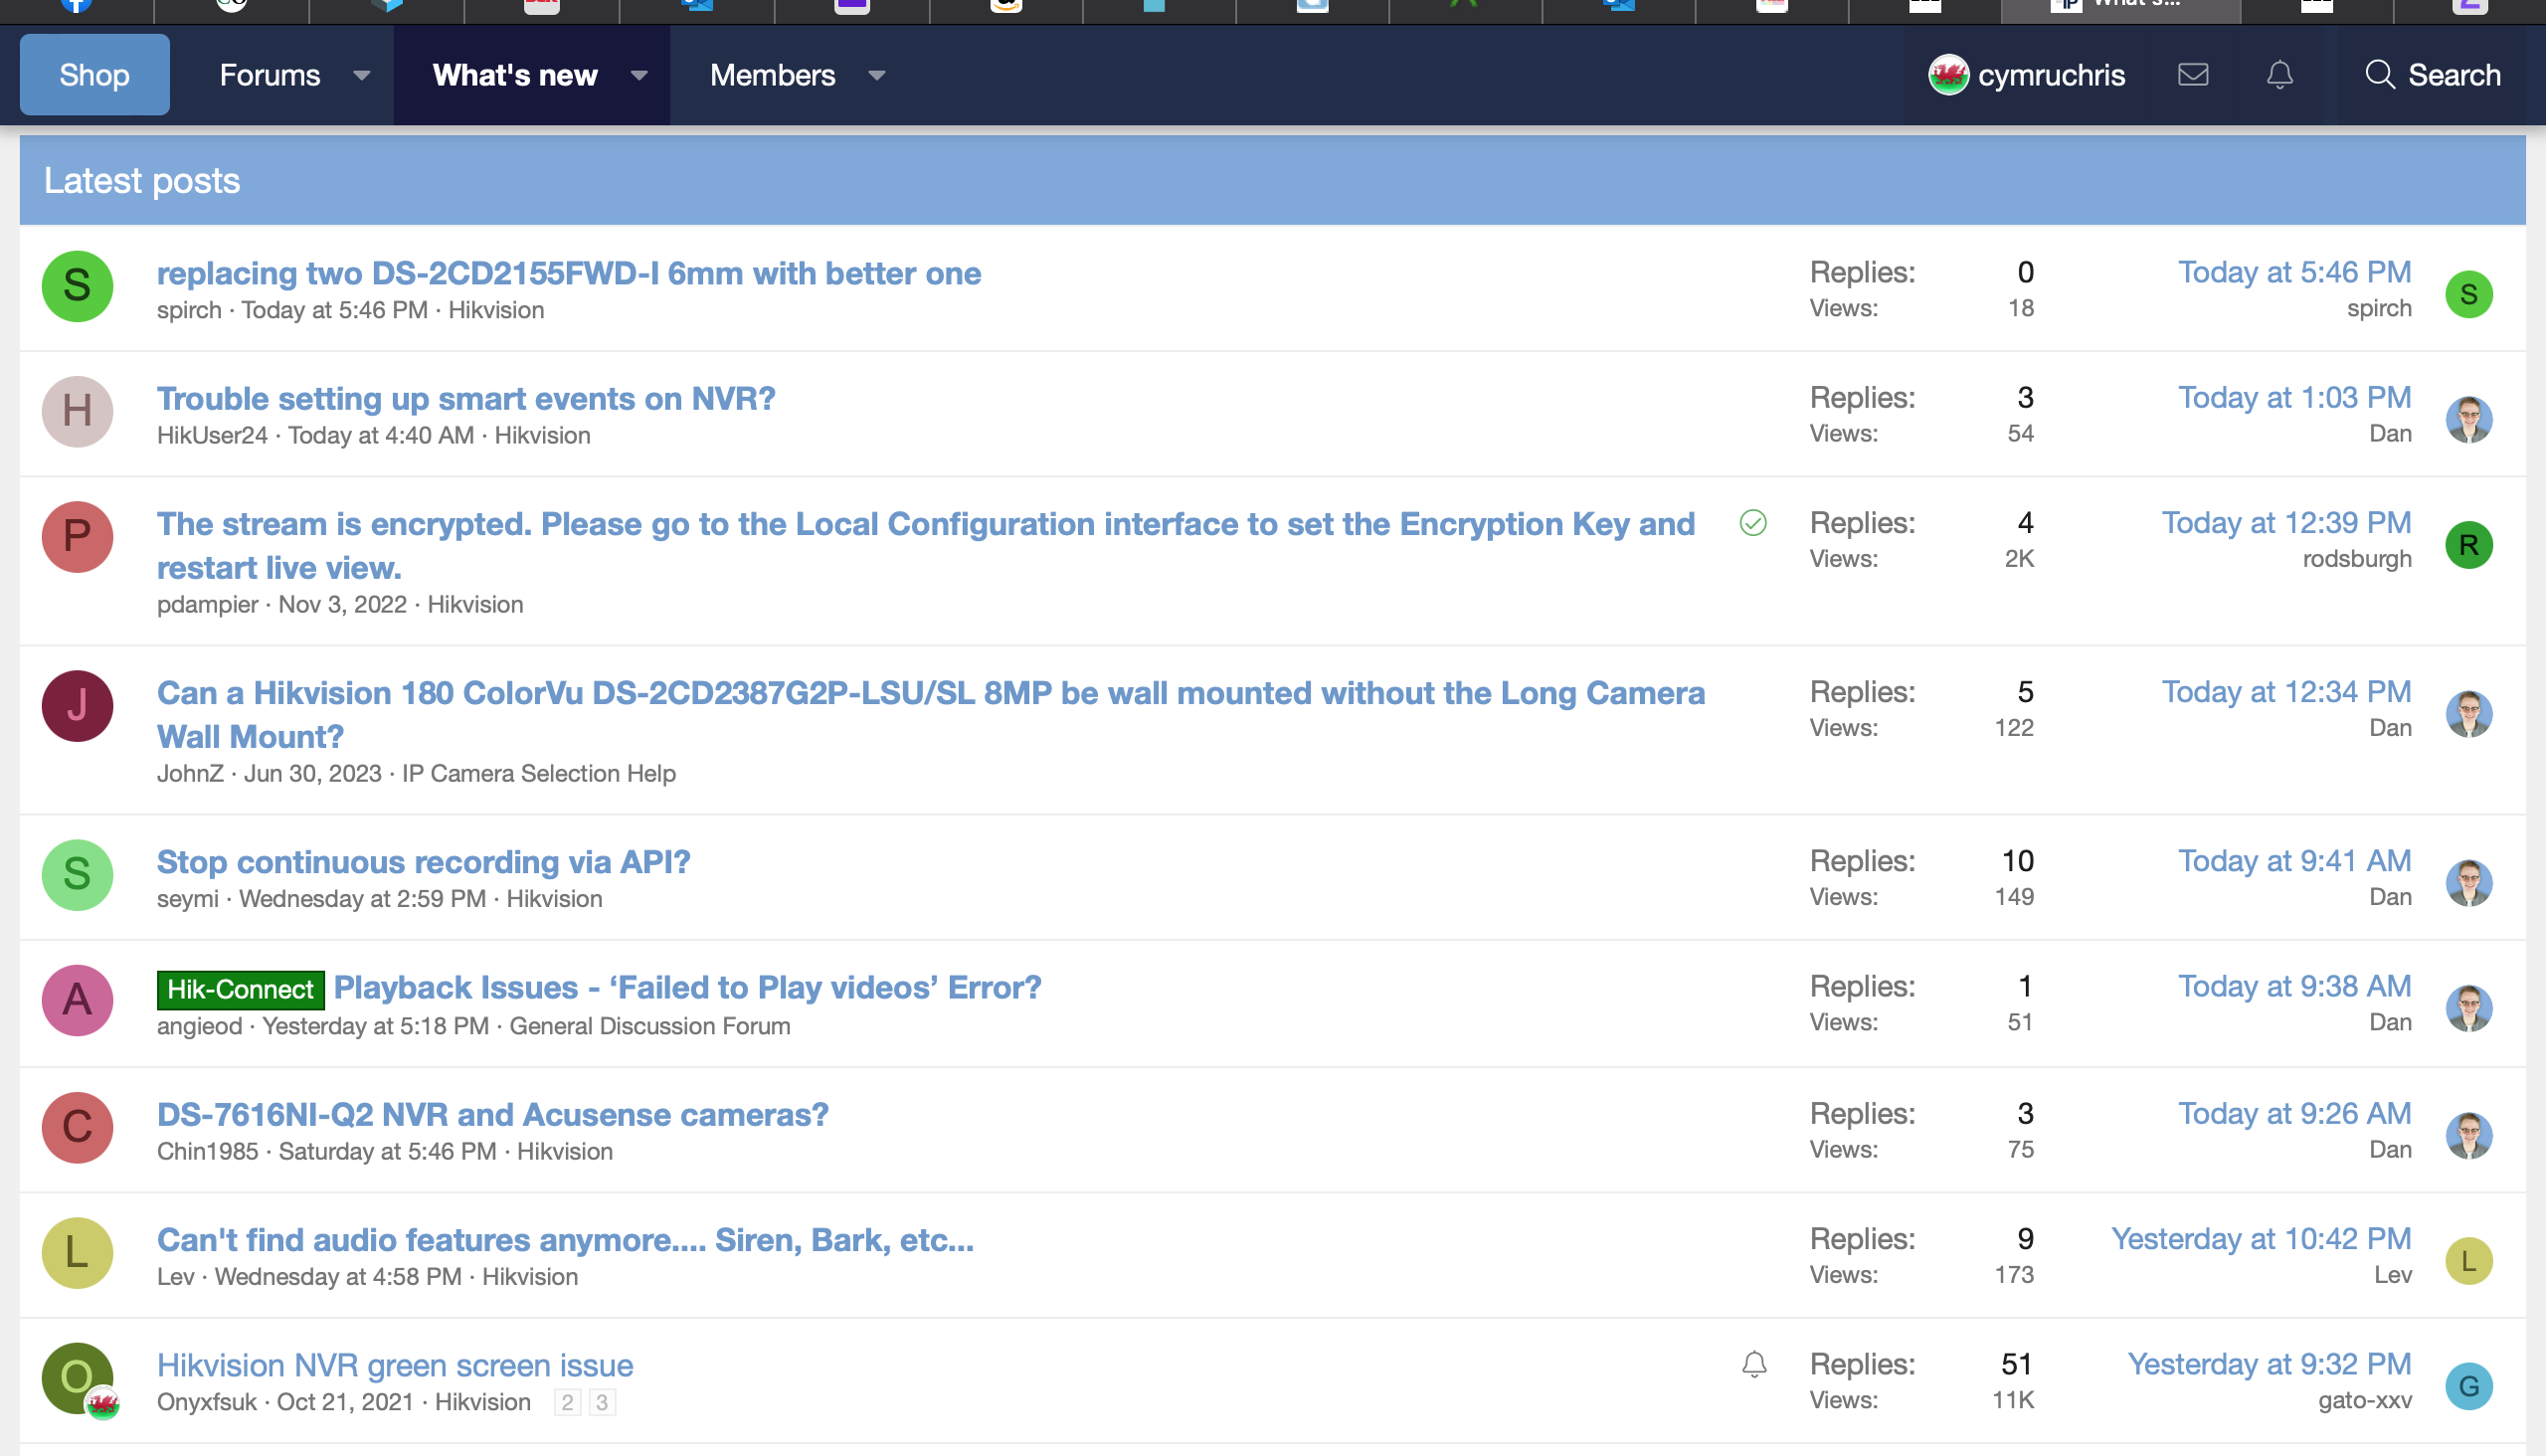Click Chin1985's red C avatar
The width and height of the screenshot is (2546, 1456).
pyautogui.click(x=77, y=1127)
